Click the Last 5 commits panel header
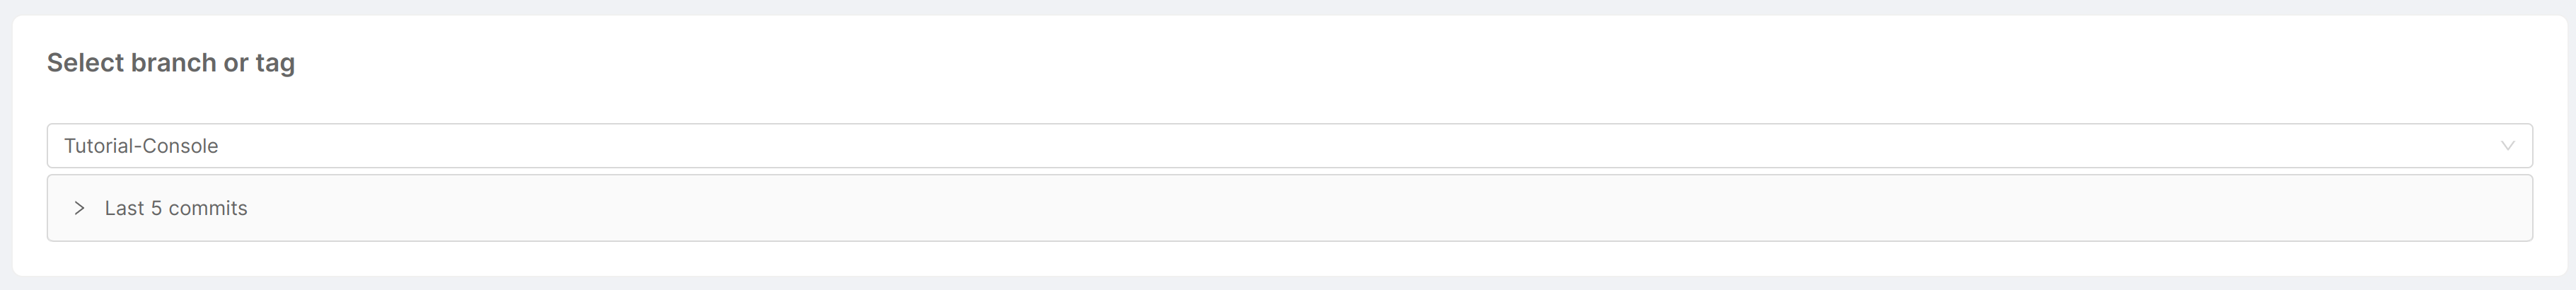This screenshot has width=2576, height=290. (x=1288, y=208)
